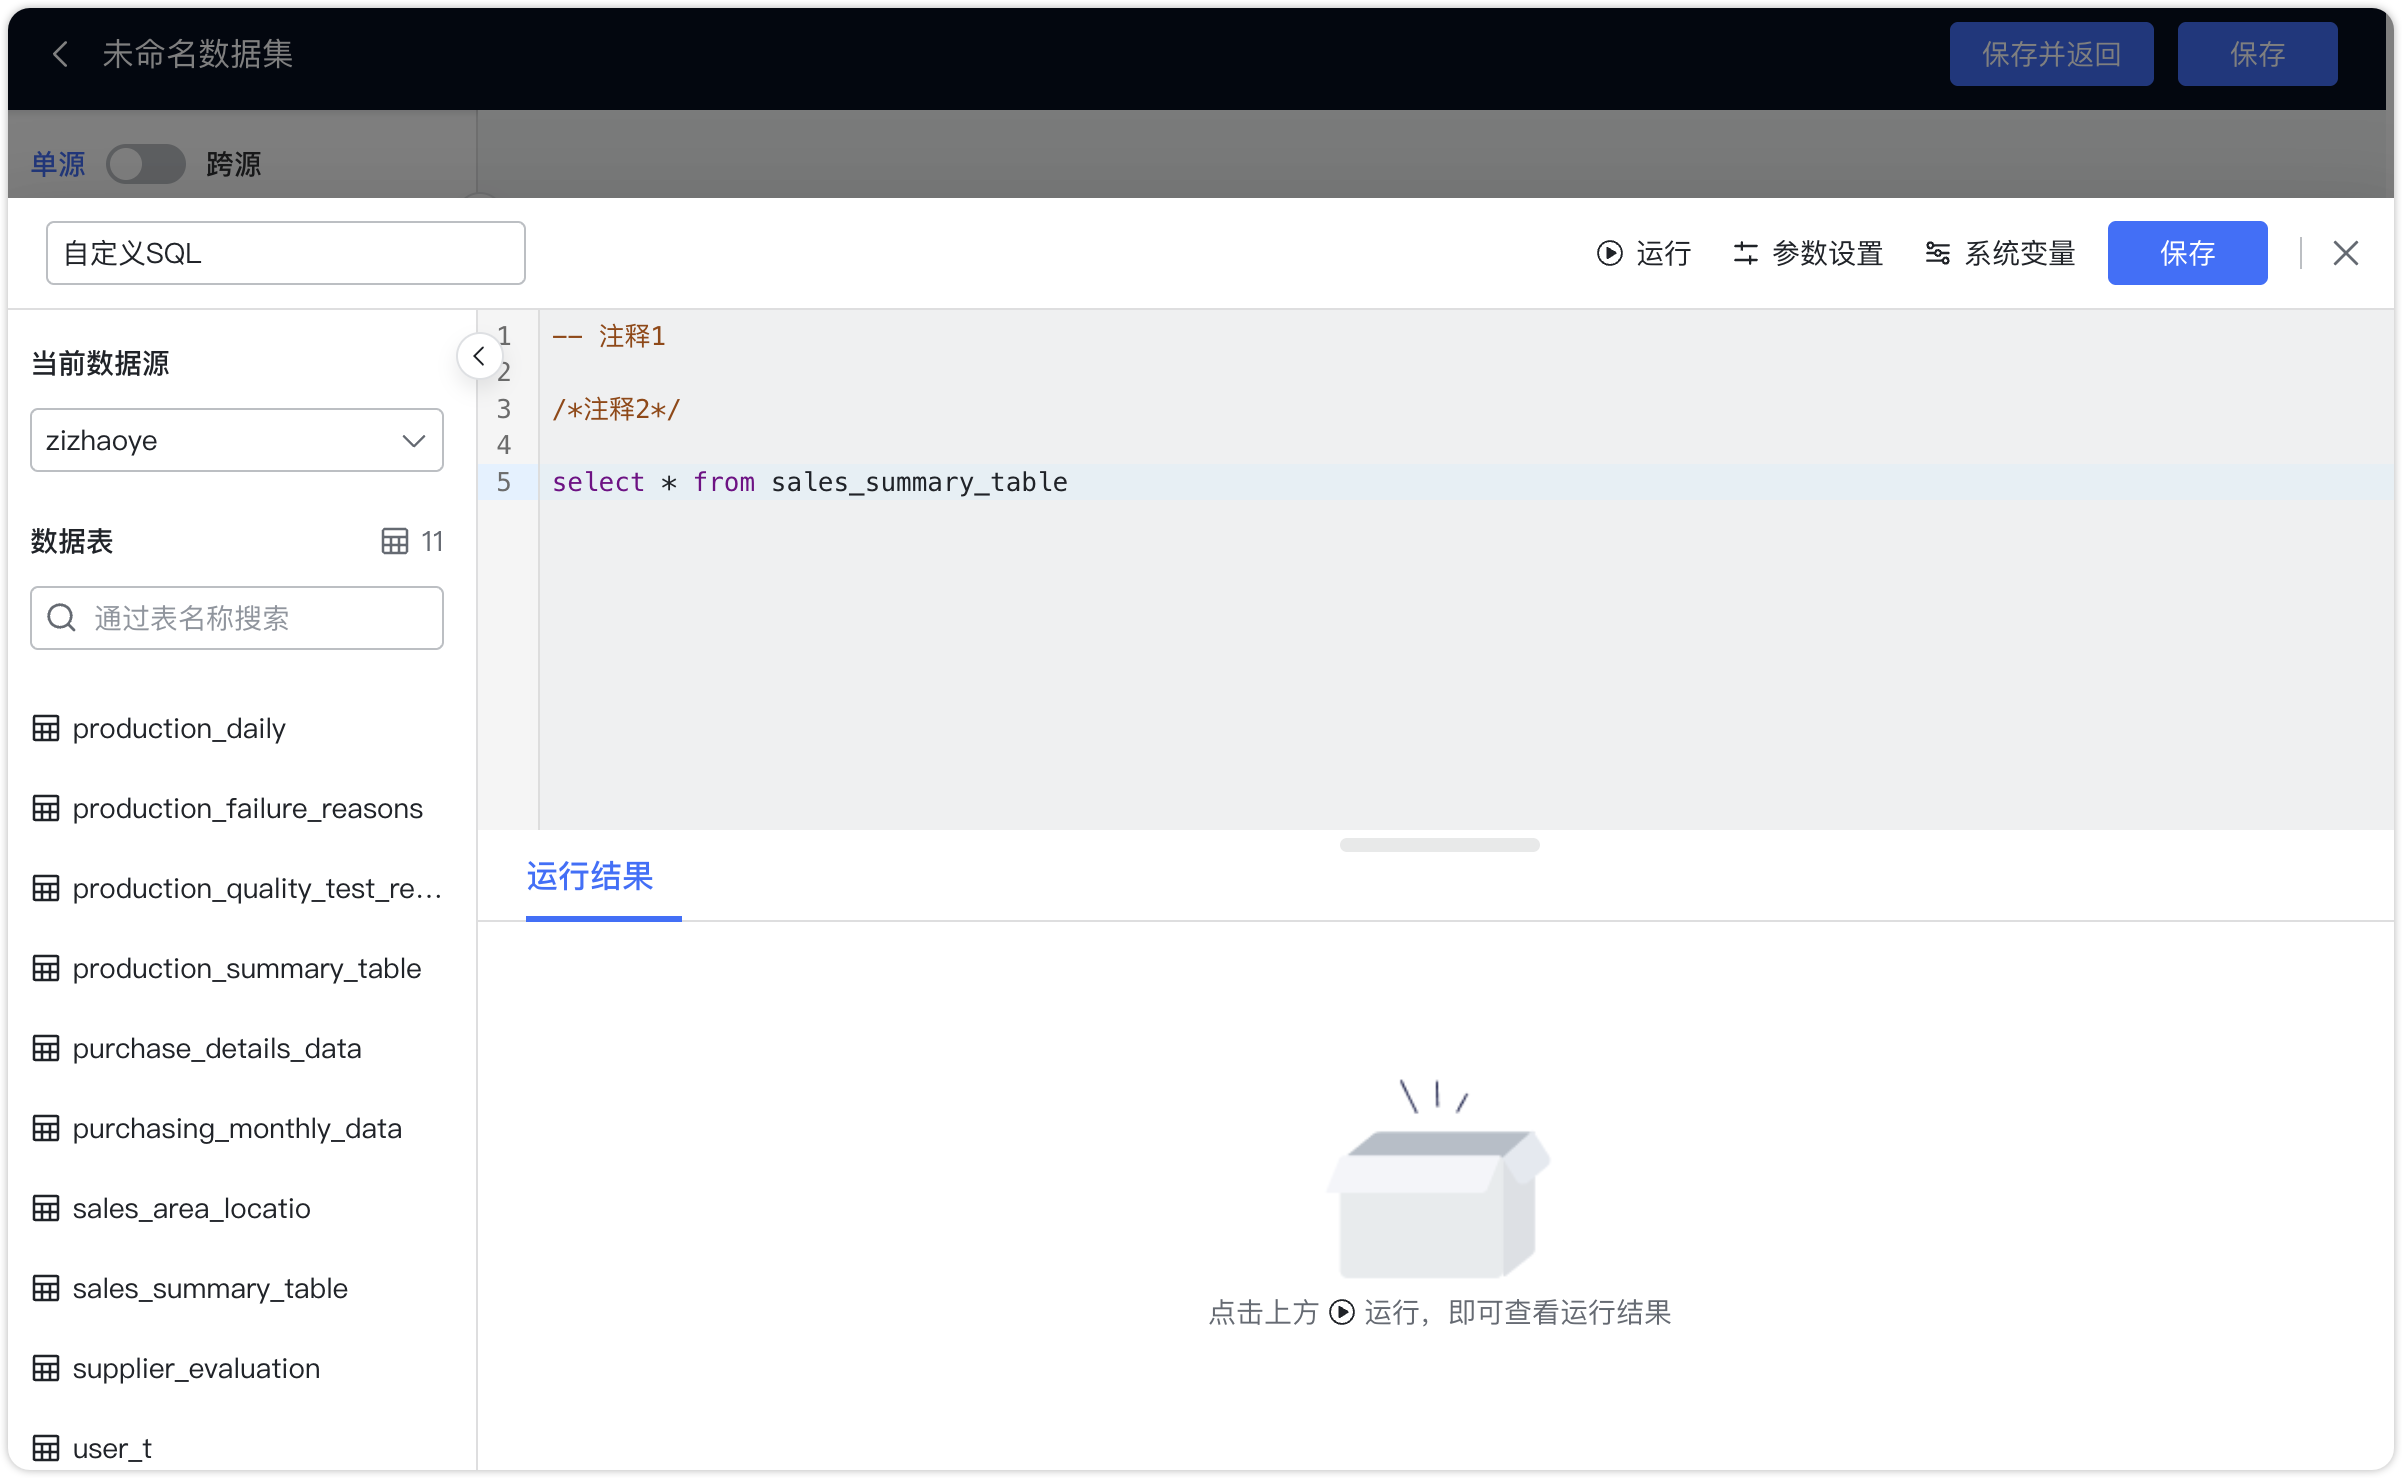Click the magnifier search icon
The width and height of the screenshot is (2402, 1478).
(x=62, y=618)
